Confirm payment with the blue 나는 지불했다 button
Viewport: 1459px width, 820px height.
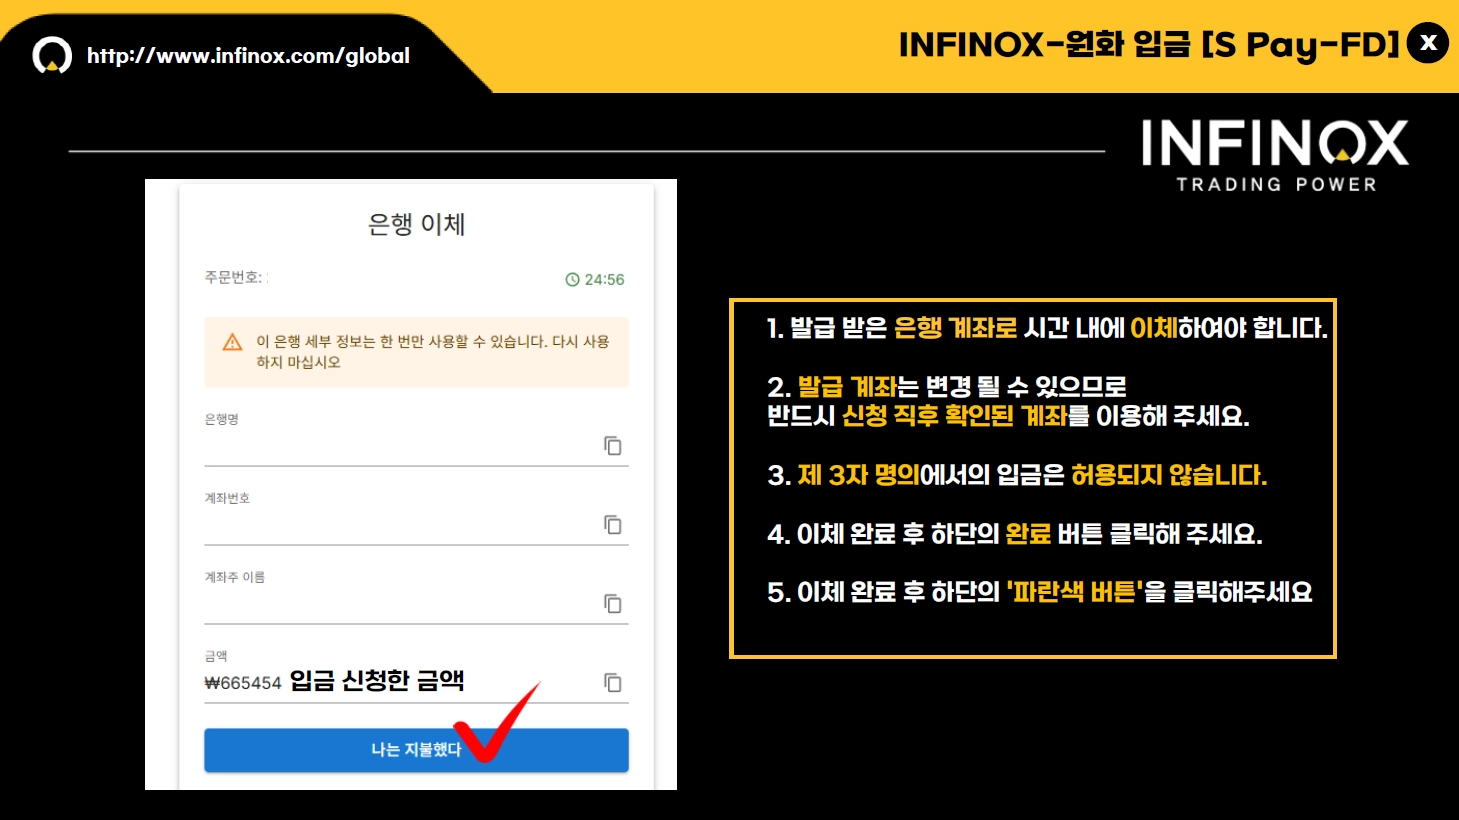416,750
